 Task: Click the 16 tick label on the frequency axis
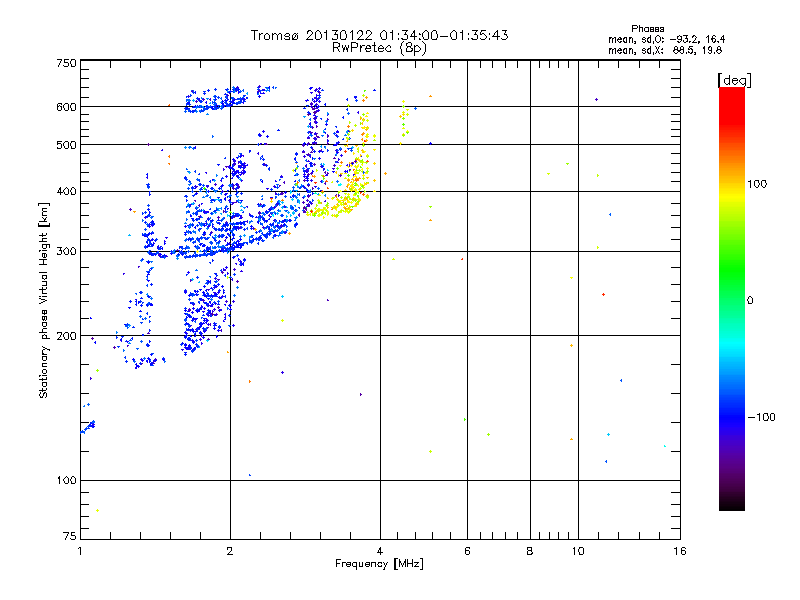pyautogui.click(x=678, y=551)
